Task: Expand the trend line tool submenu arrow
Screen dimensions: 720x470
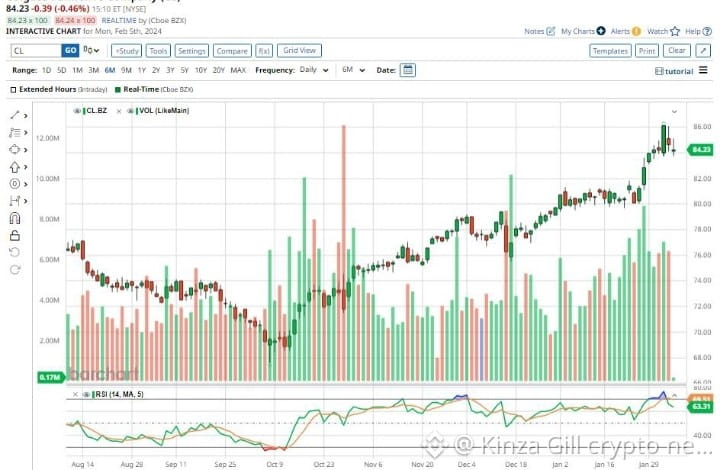Action: click(26, 116)
